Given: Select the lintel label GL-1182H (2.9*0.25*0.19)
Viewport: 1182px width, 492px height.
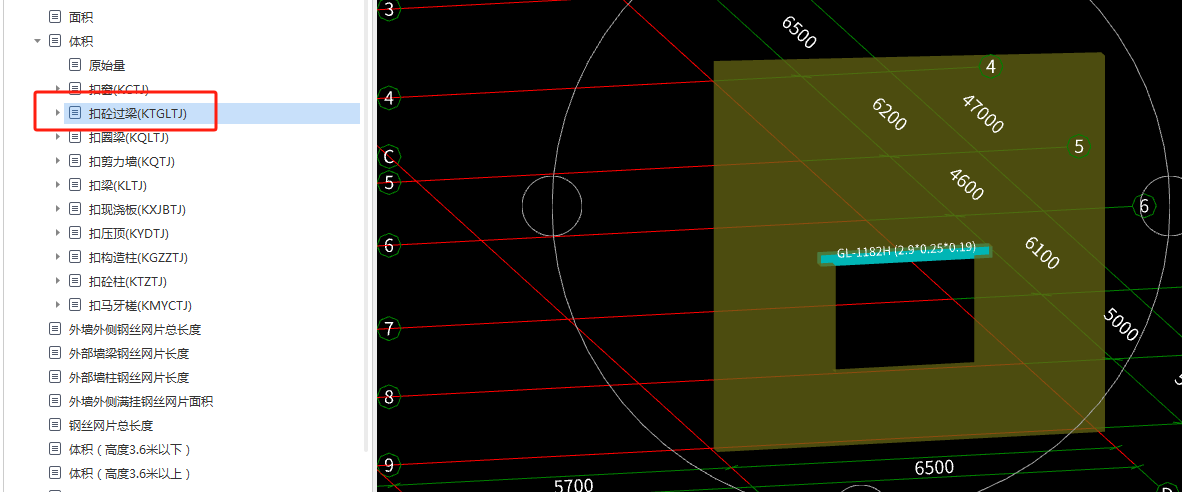Looking at the screenshot, I should point(906,250).
